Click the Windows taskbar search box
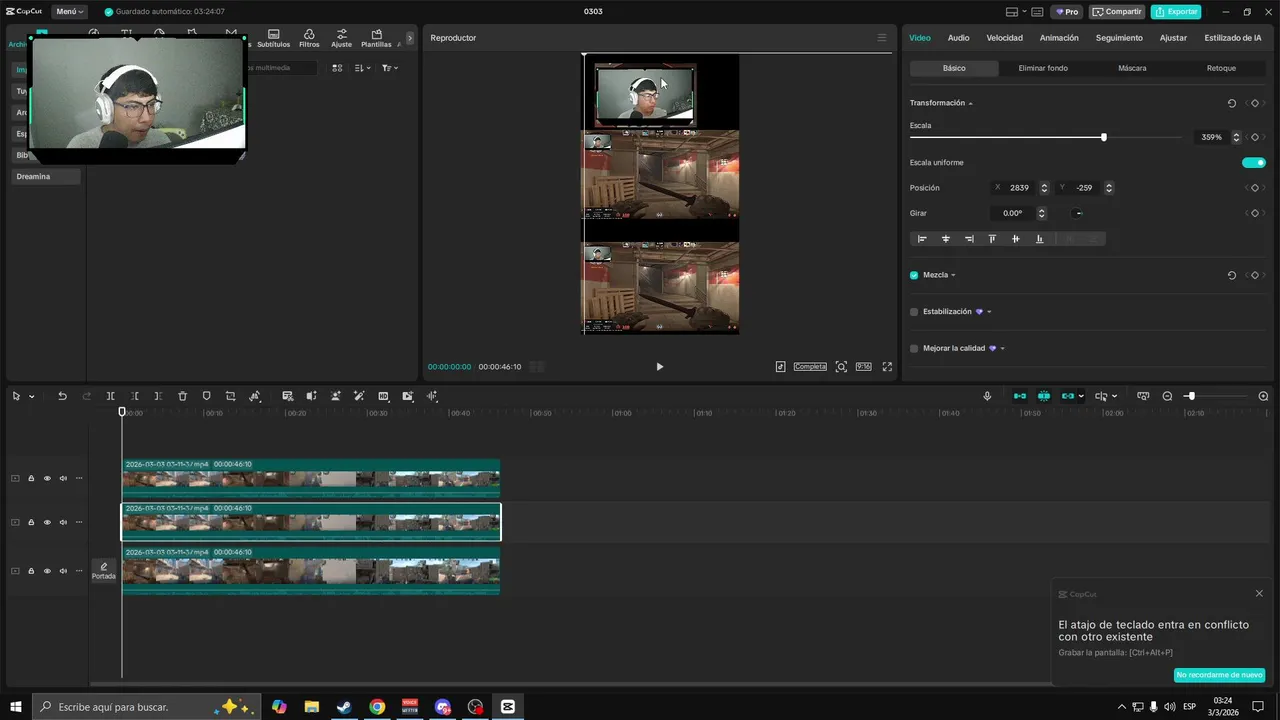This screenshot has height=720, width=1280. coord(146,707)
